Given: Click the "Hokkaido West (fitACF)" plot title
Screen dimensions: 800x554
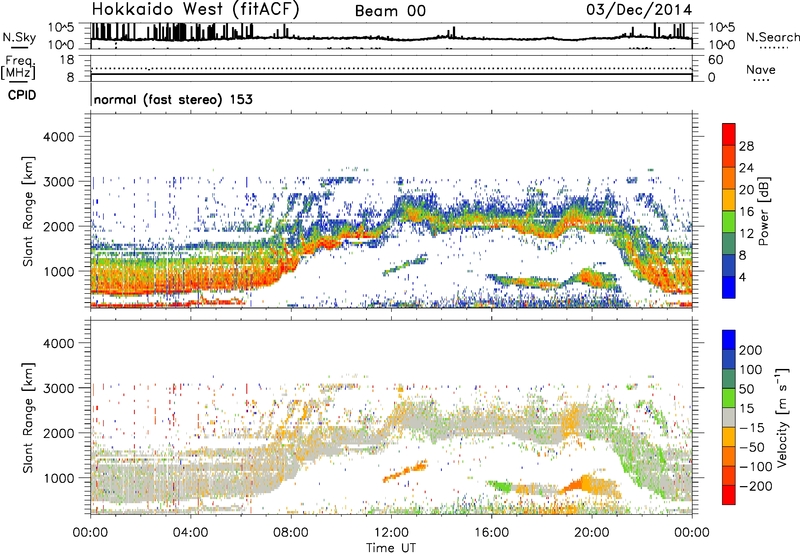Looking at the screenshot, I should pos(195,9).
